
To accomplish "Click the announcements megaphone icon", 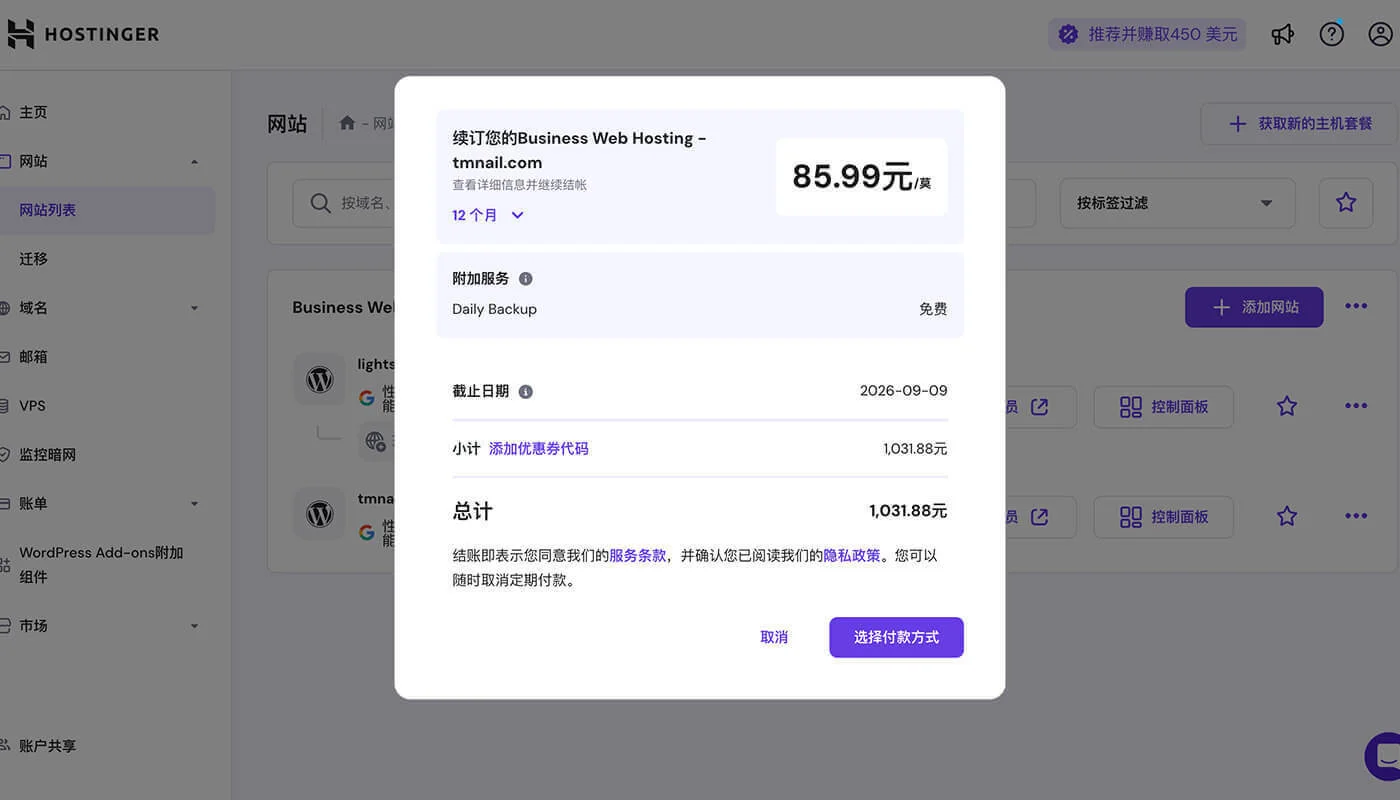I will [1283, 33].
